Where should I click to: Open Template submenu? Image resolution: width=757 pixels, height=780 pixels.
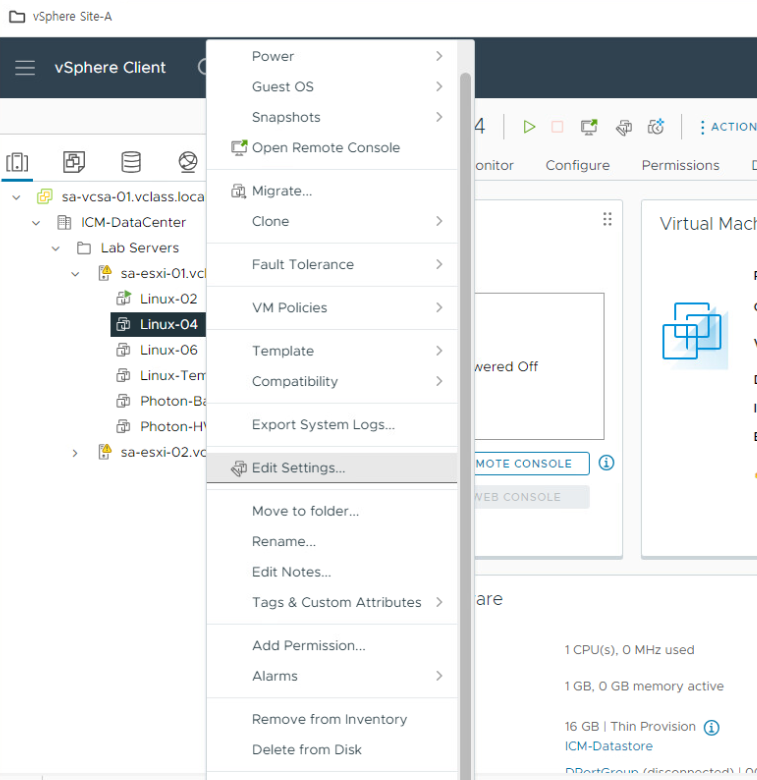coord(332,351)
